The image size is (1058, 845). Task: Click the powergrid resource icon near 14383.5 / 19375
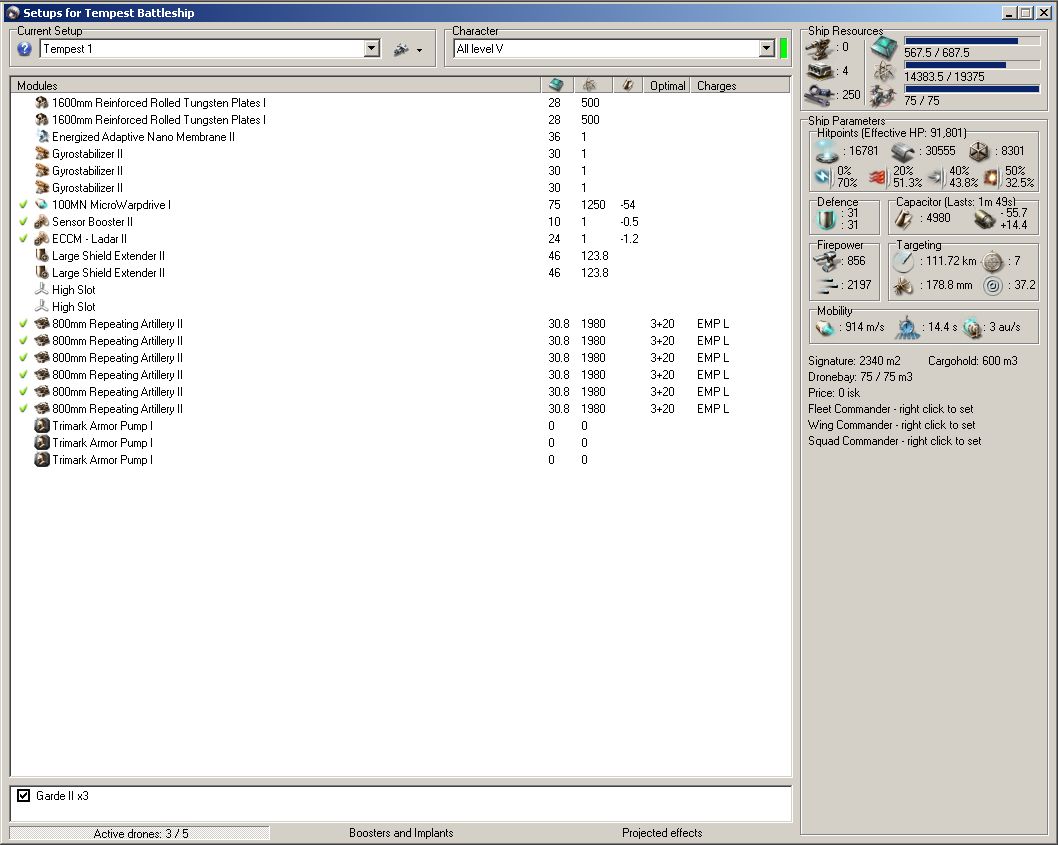(883, 72)
